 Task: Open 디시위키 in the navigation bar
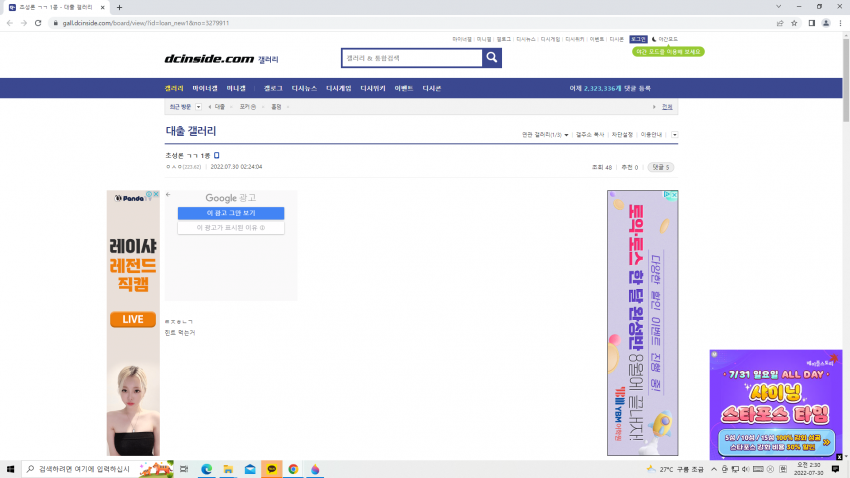tap(373, 88)
